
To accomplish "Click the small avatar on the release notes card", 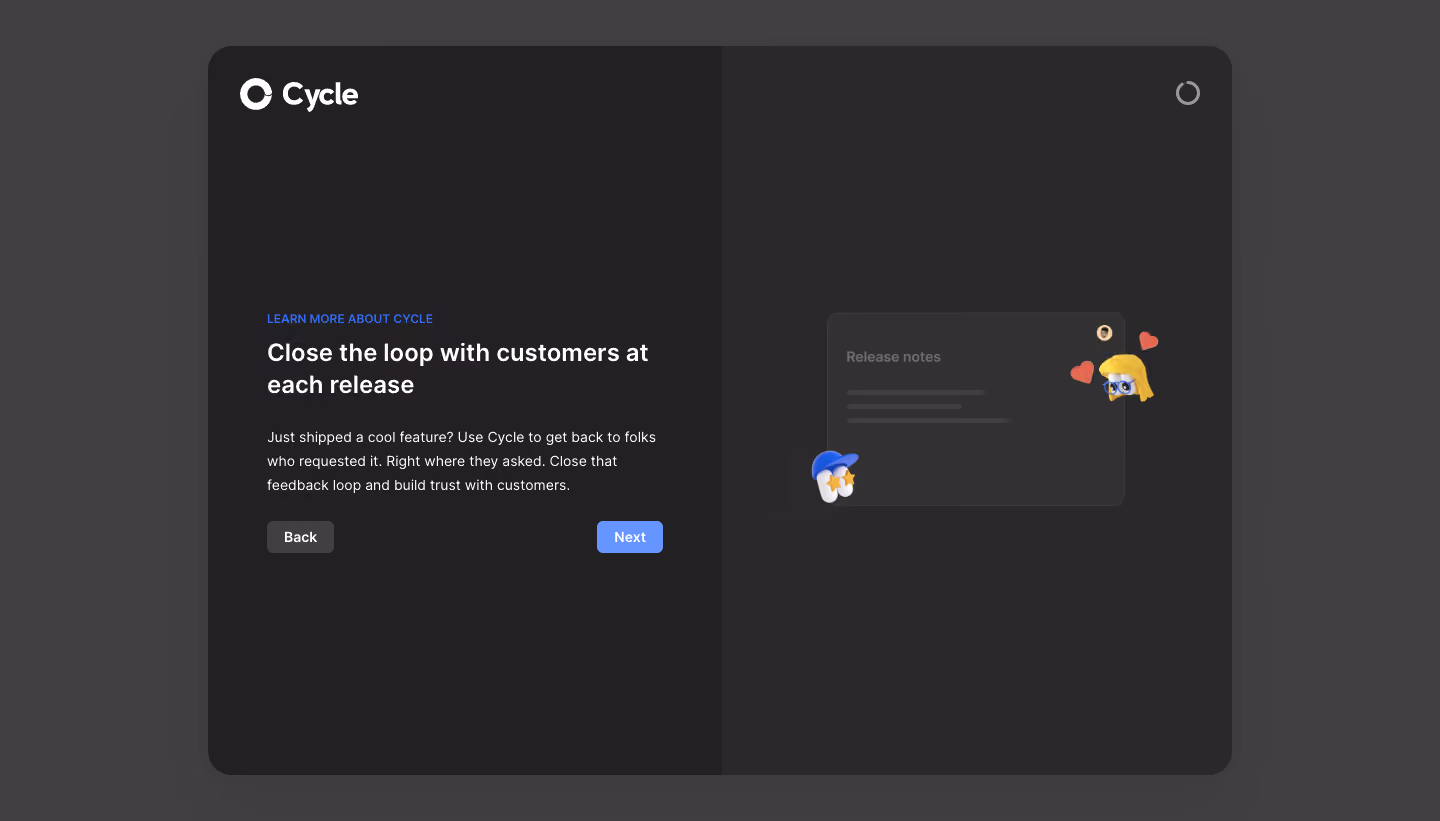I will pyautogui.click(x=1104, y=332).
